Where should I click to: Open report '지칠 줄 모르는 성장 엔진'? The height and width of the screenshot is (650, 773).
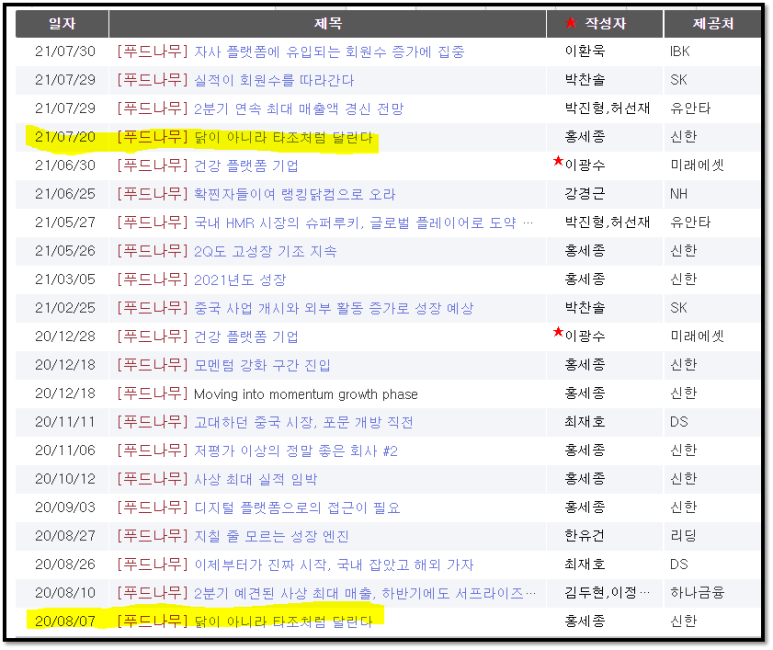(x=272, y=536)
